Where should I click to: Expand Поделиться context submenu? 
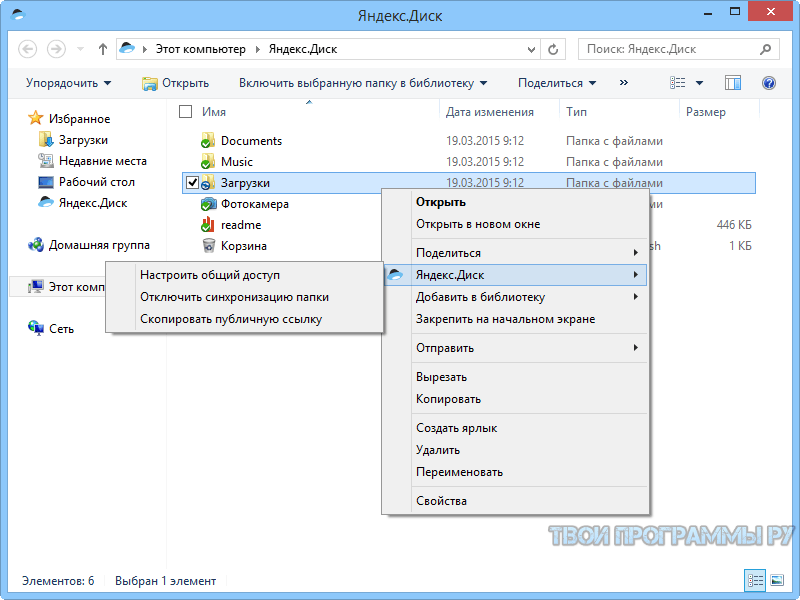[x=515, y=253]
